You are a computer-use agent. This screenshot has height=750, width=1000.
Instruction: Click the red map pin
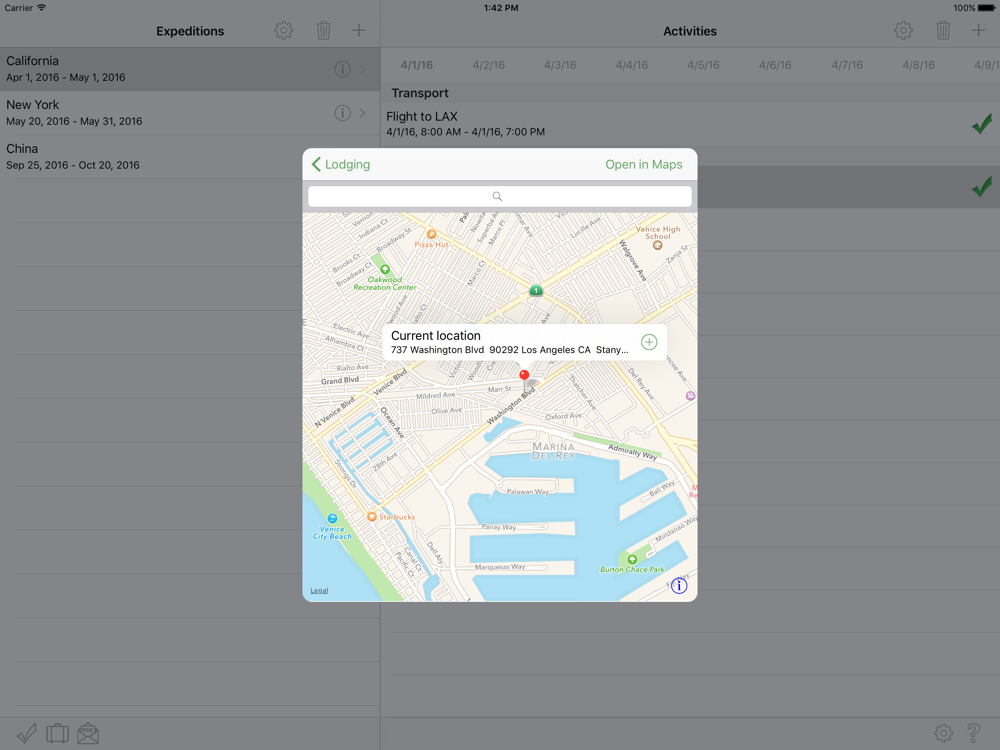click(x=524, y=378)
